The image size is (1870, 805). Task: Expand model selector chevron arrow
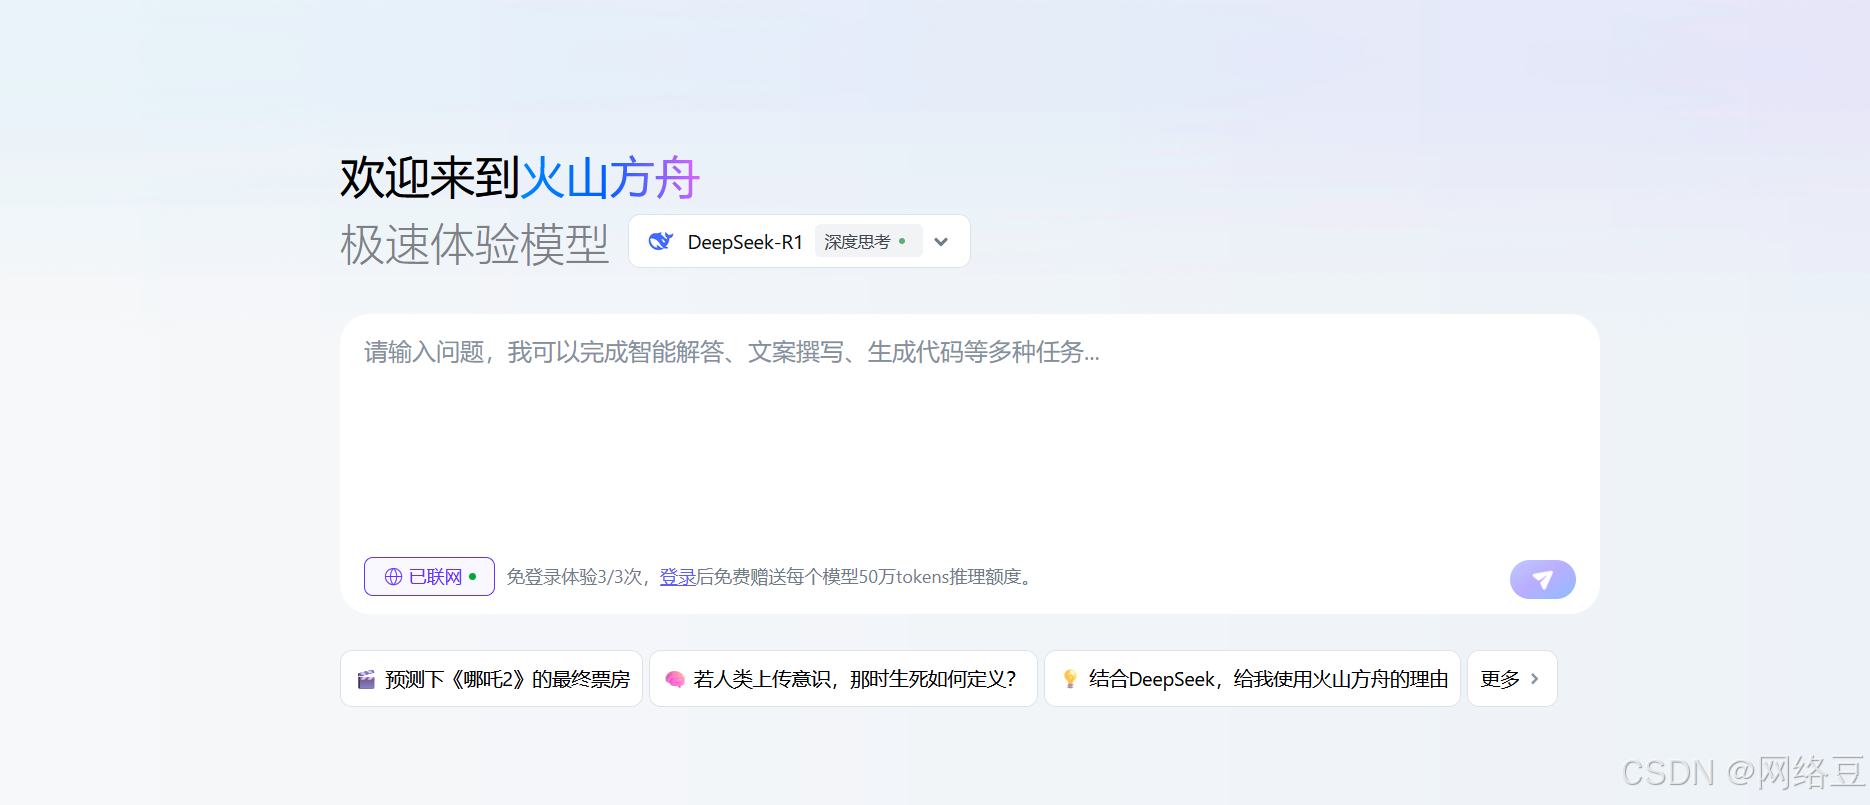coord(941,242)
